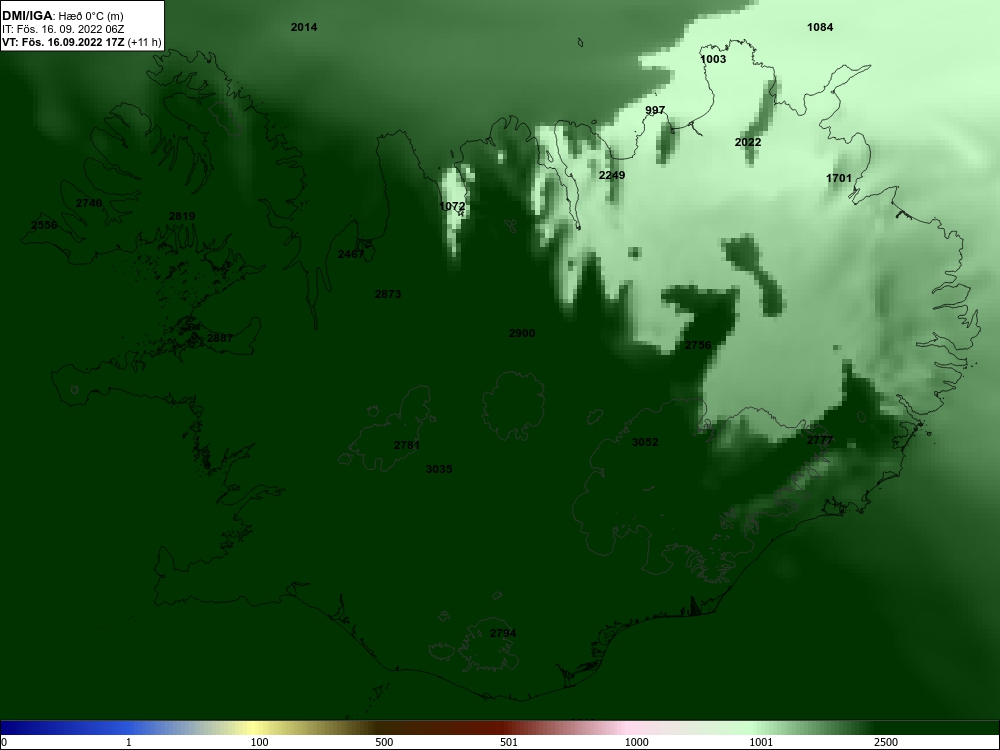Click the legend label 1
Image resolution: width=1000 pixels, height=750 pixels.
pyautogui.click(x=129, y=742)
